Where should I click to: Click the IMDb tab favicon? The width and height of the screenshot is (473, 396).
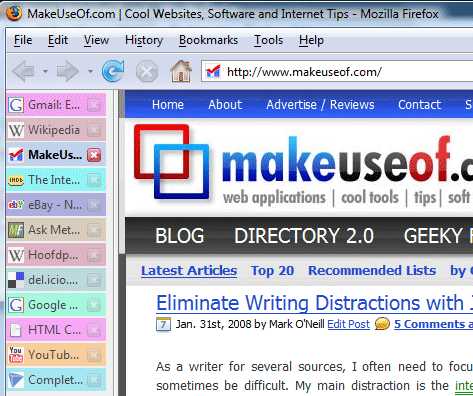(x=16, y=180)
